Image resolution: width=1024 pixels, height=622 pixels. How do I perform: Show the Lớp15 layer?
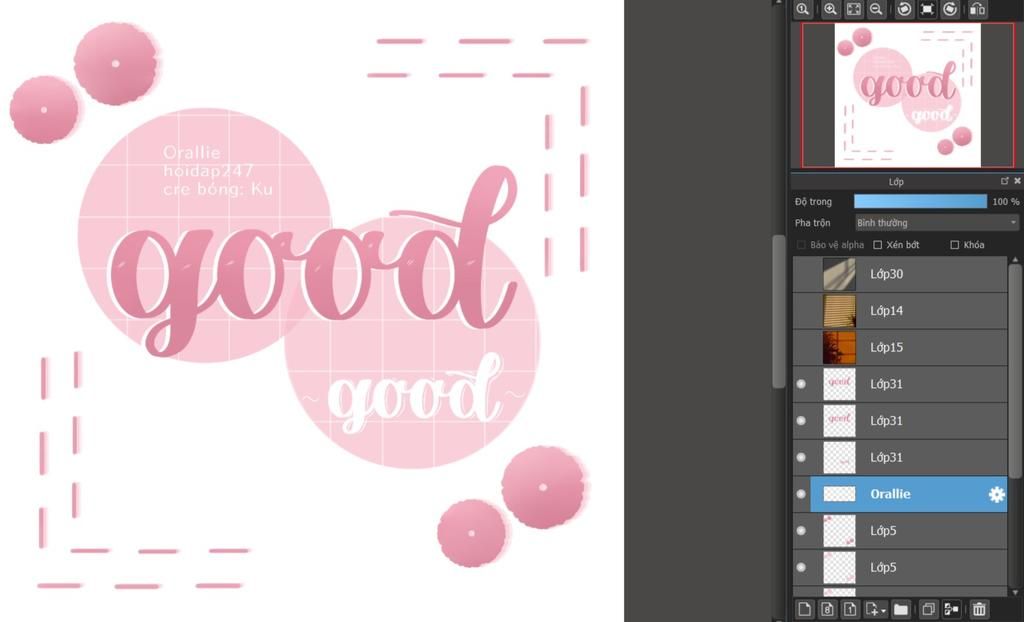pyautogui.click(x=801, y=347)
